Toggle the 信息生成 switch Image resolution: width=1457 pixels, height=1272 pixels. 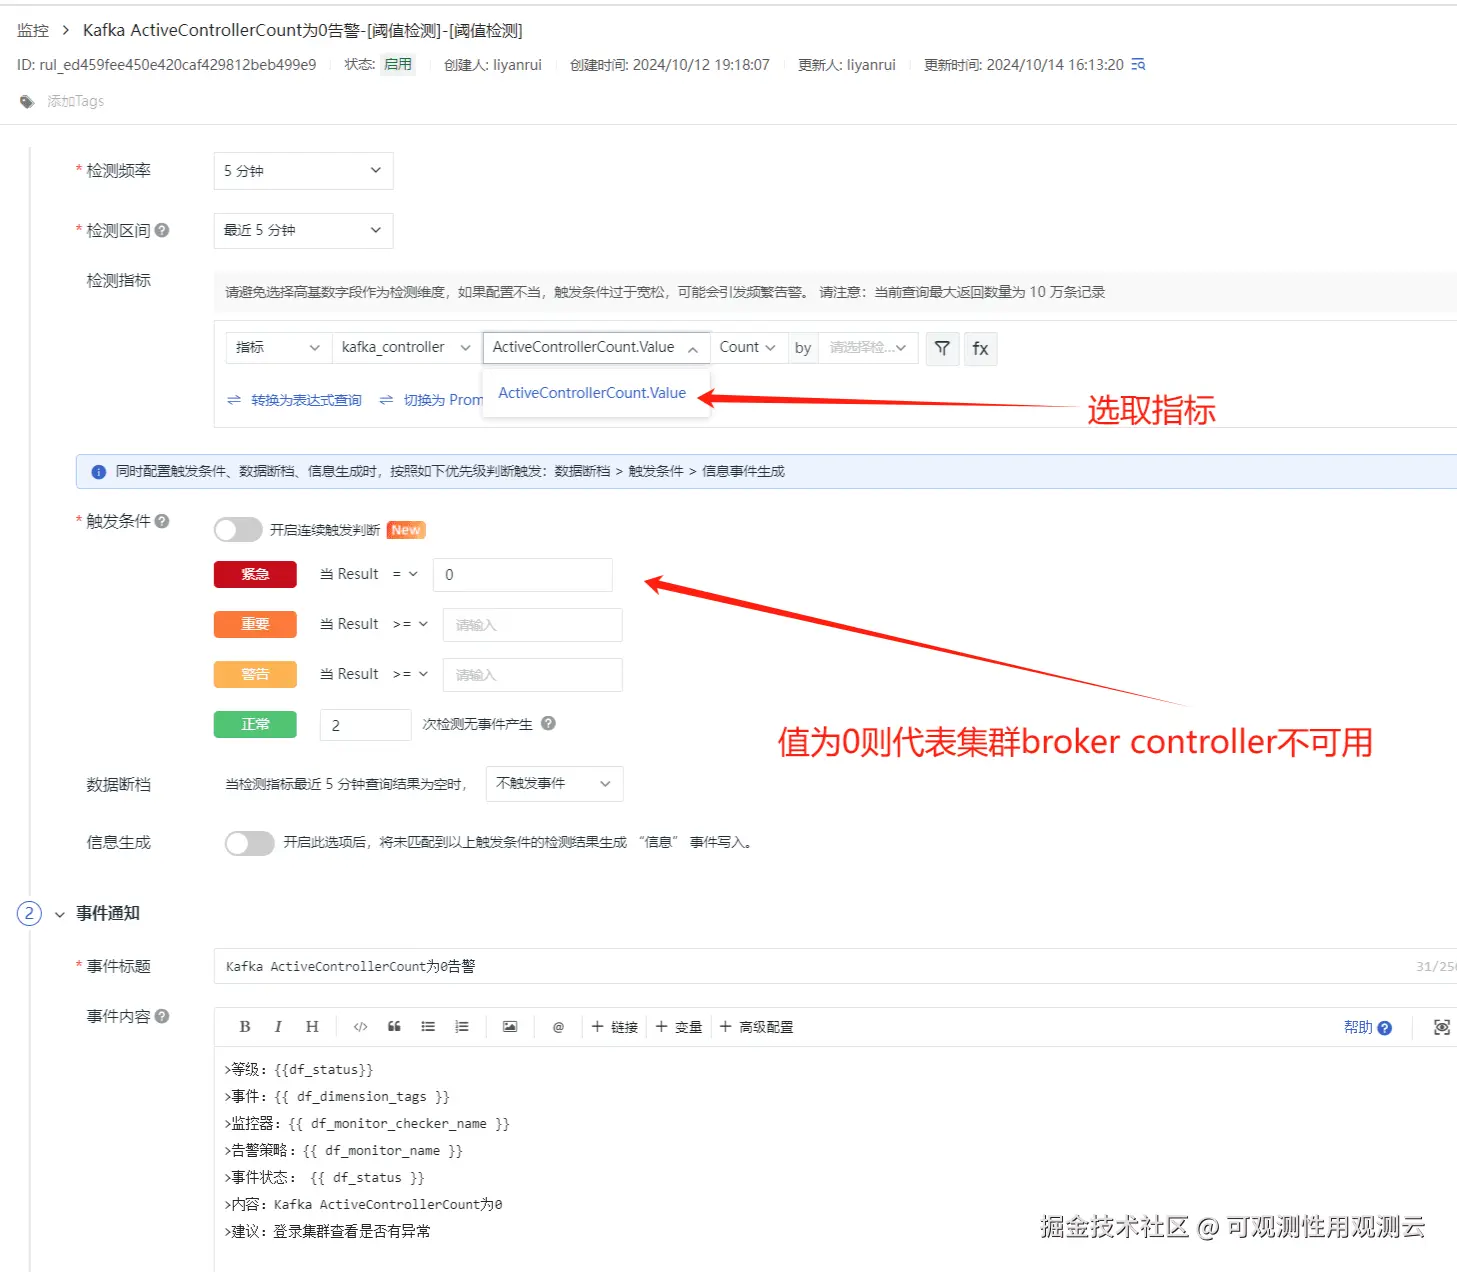point(249,843)
